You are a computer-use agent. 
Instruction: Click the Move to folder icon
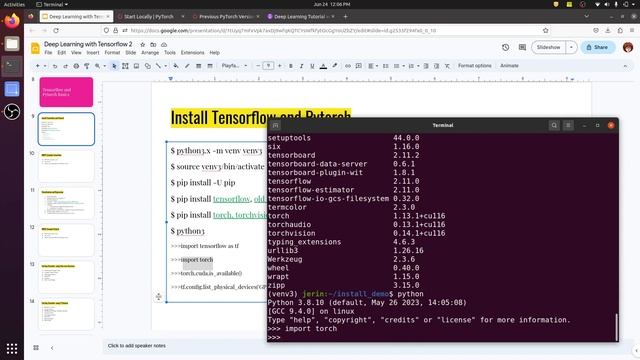pyautogui.click(x=153, y=44)
